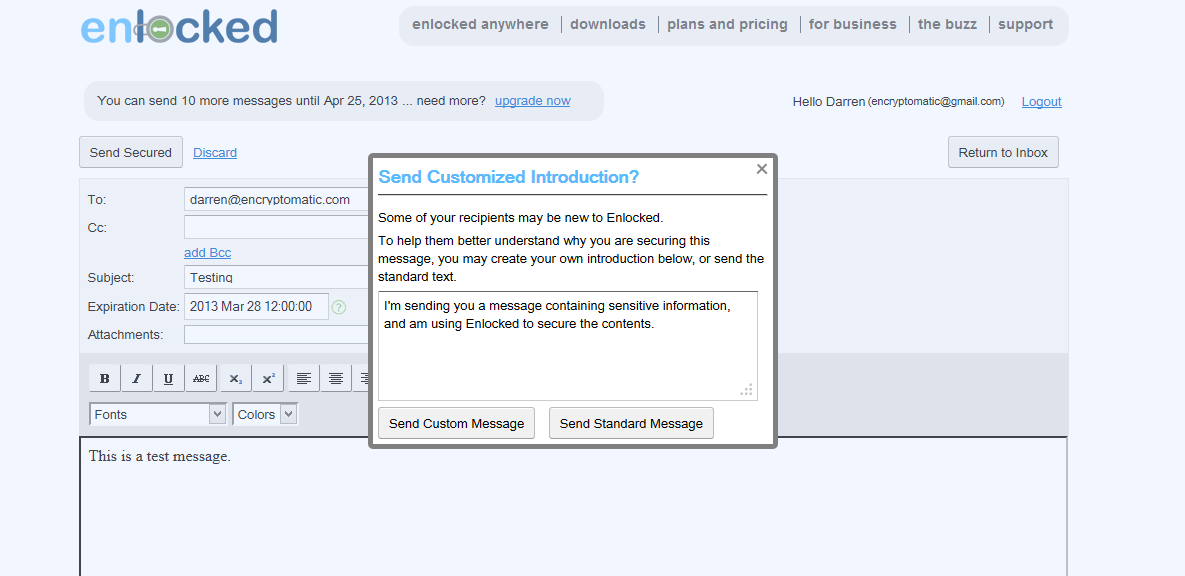The image size is (1185, 576).
Task: Grab the introduction textarea resize handle
Action: pos(747,390)
